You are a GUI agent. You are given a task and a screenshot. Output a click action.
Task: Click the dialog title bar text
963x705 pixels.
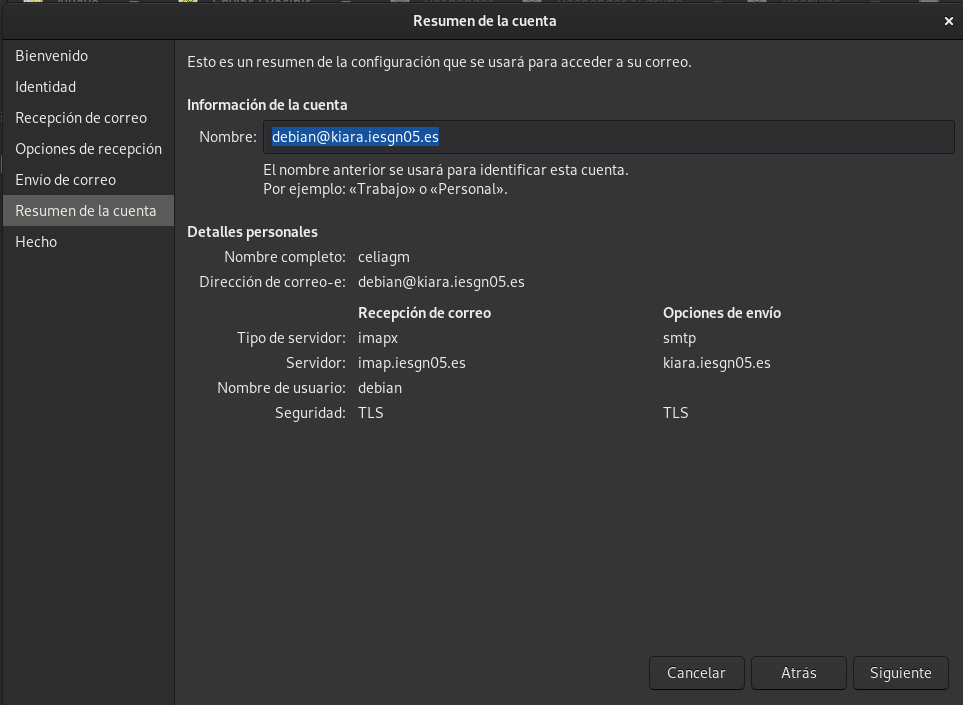tap(484, 20)
